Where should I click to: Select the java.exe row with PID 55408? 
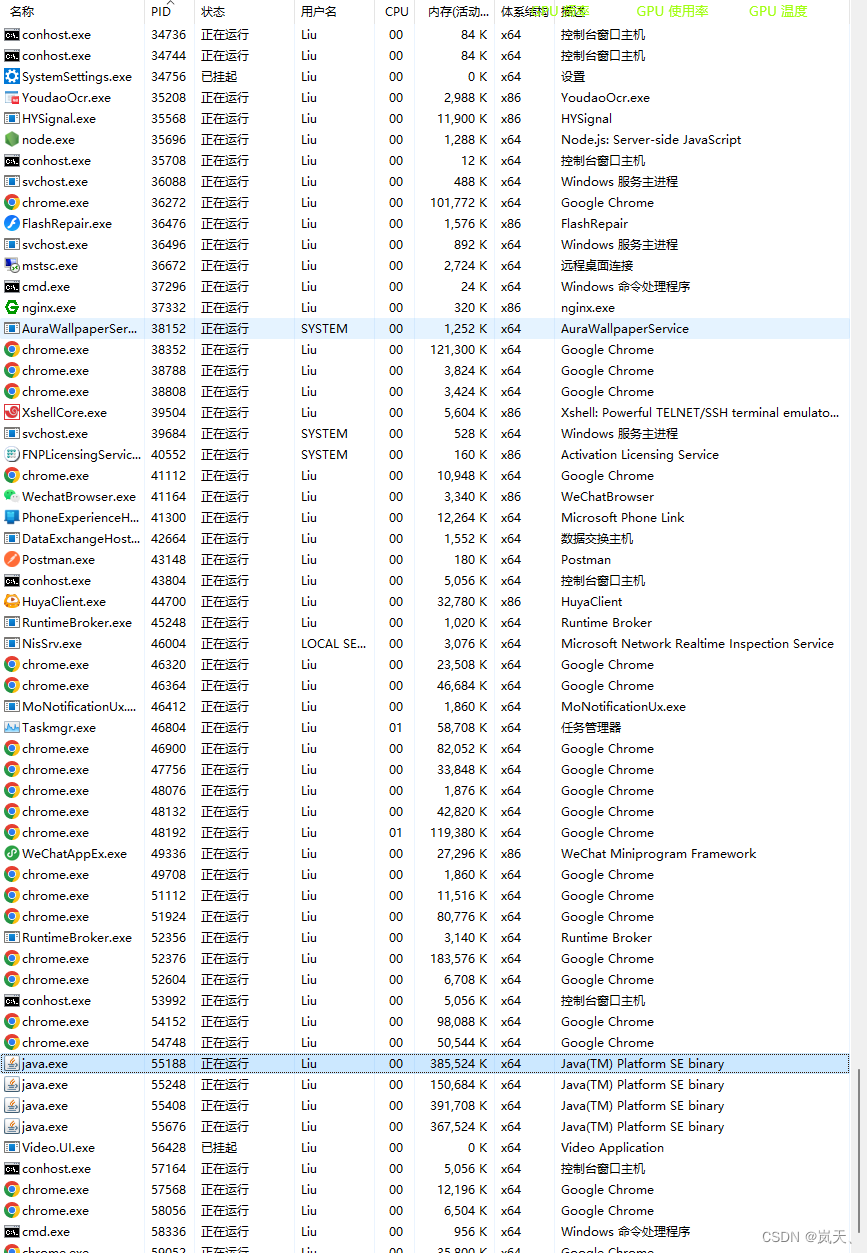(425, 1106)
